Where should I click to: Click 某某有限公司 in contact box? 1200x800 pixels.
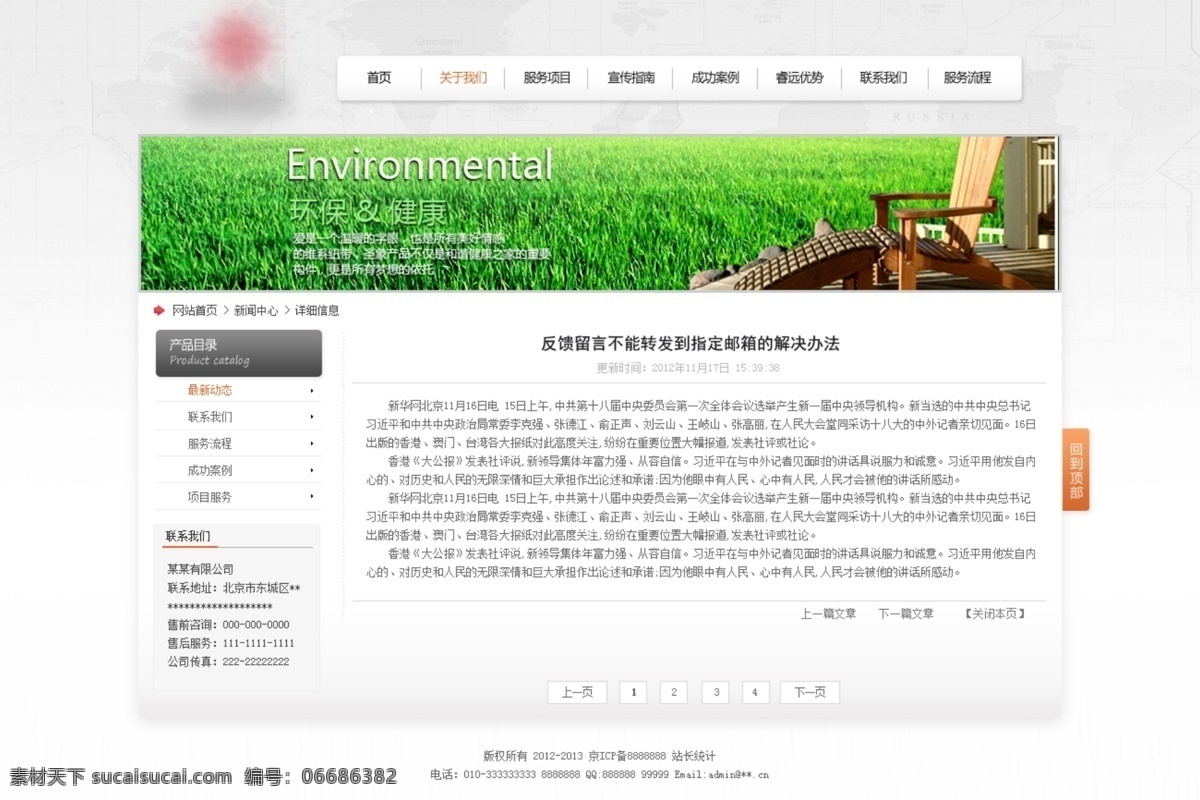(200, 569)
